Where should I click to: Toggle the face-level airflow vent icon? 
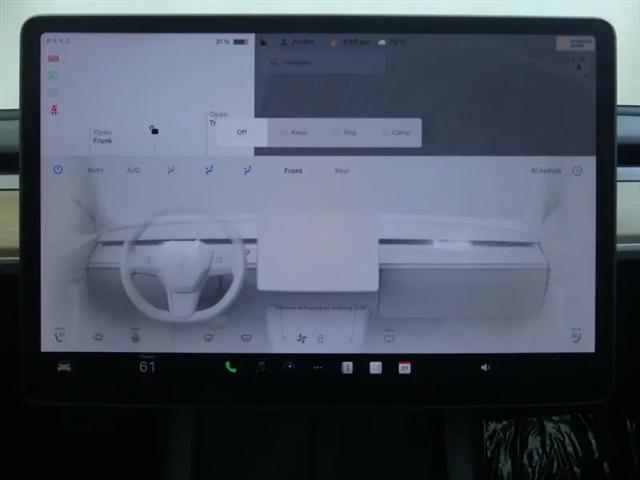tap(209, 170)
